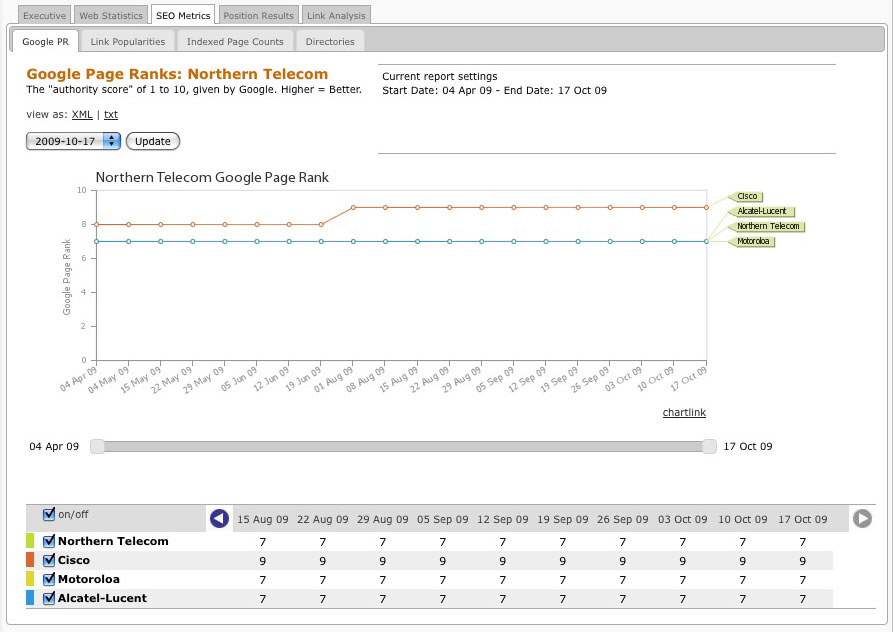Click the Alcatel-Lucent row name

[x=103, y=598]
